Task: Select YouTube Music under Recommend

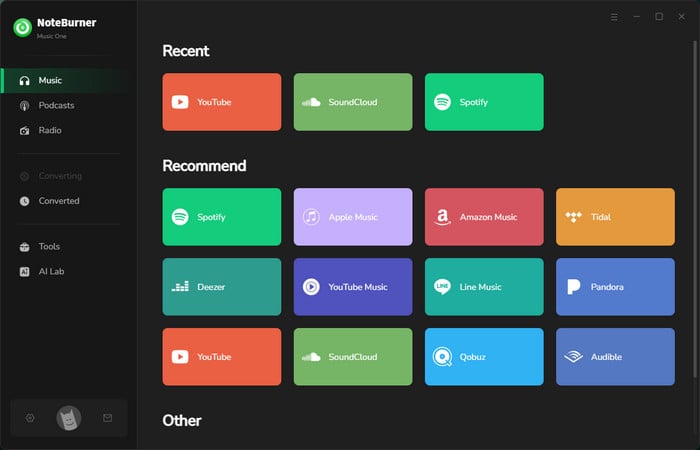Action: [x=353, y=287]
